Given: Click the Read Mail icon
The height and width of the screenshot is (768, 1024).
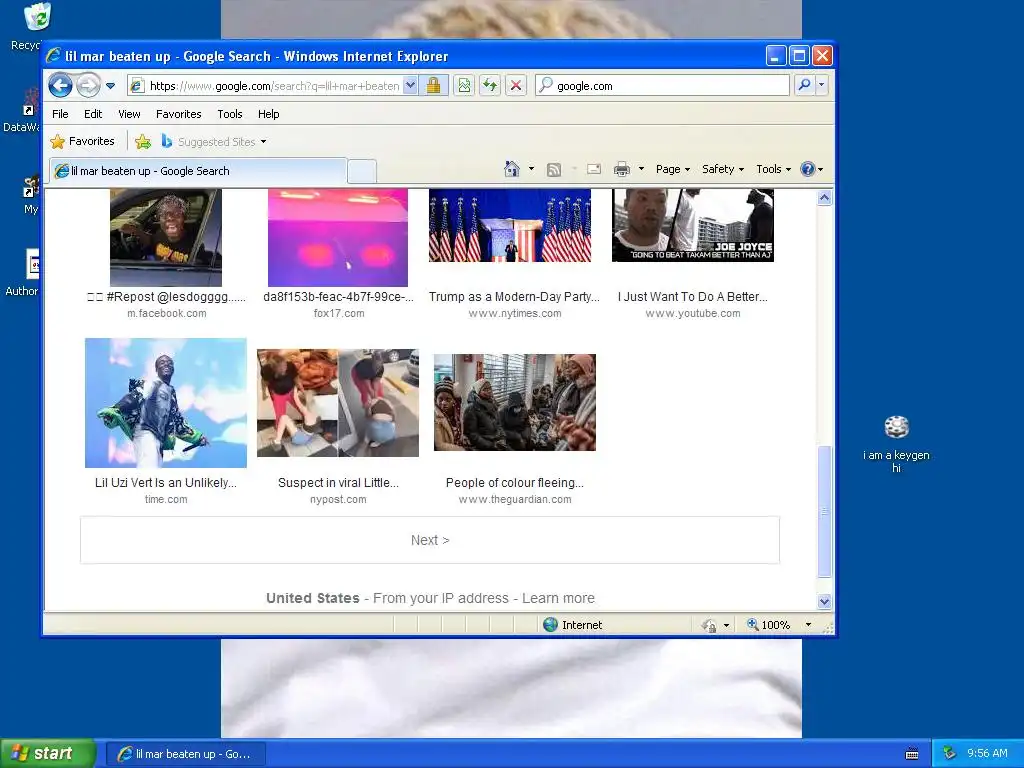Looking at the screenshot, I should click(594, 169).
